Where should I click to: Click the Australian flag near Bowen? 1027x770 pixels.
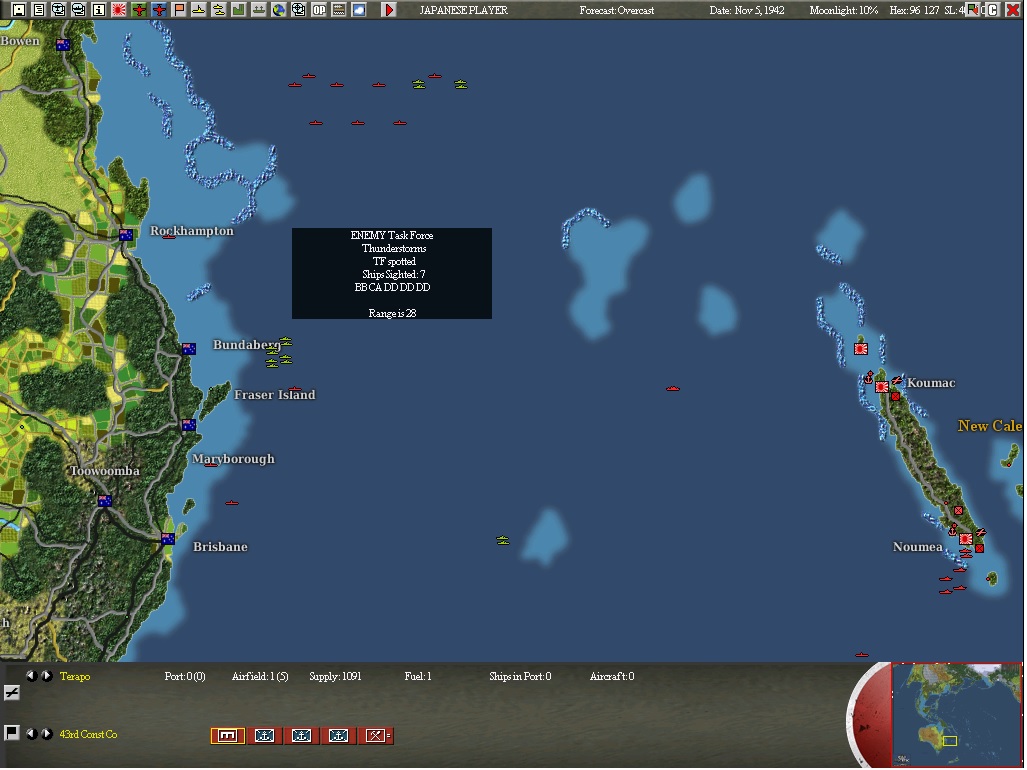point(63,45)
